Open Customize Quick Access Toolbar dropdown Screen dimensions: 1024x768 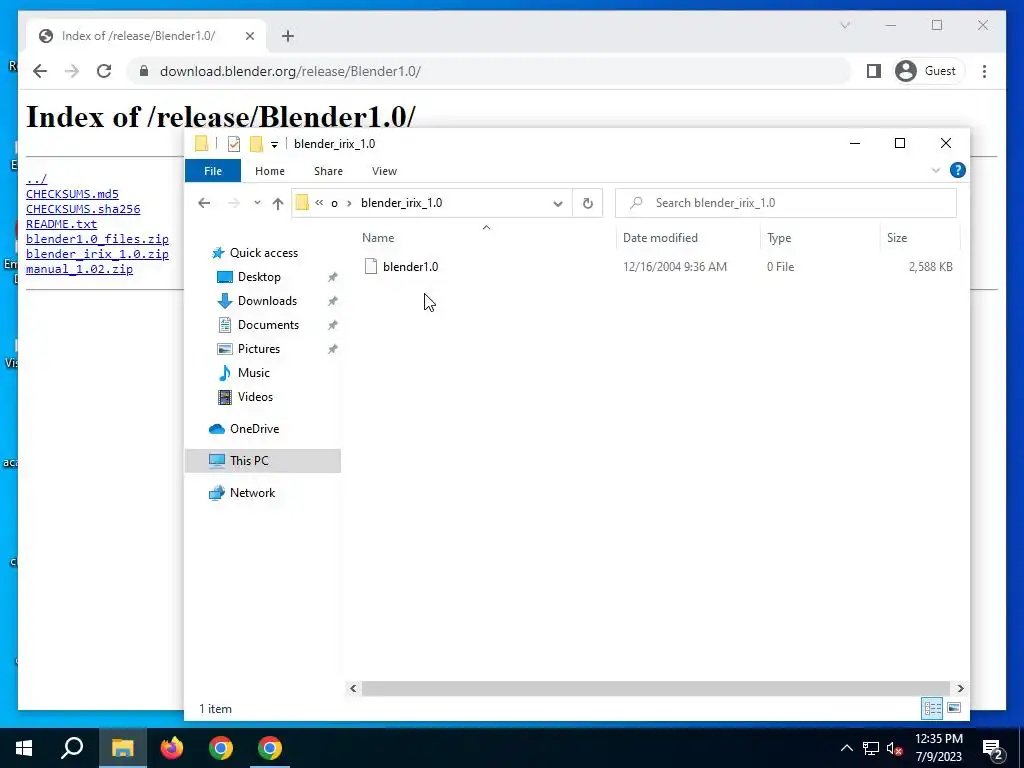(x=274, y=144)
